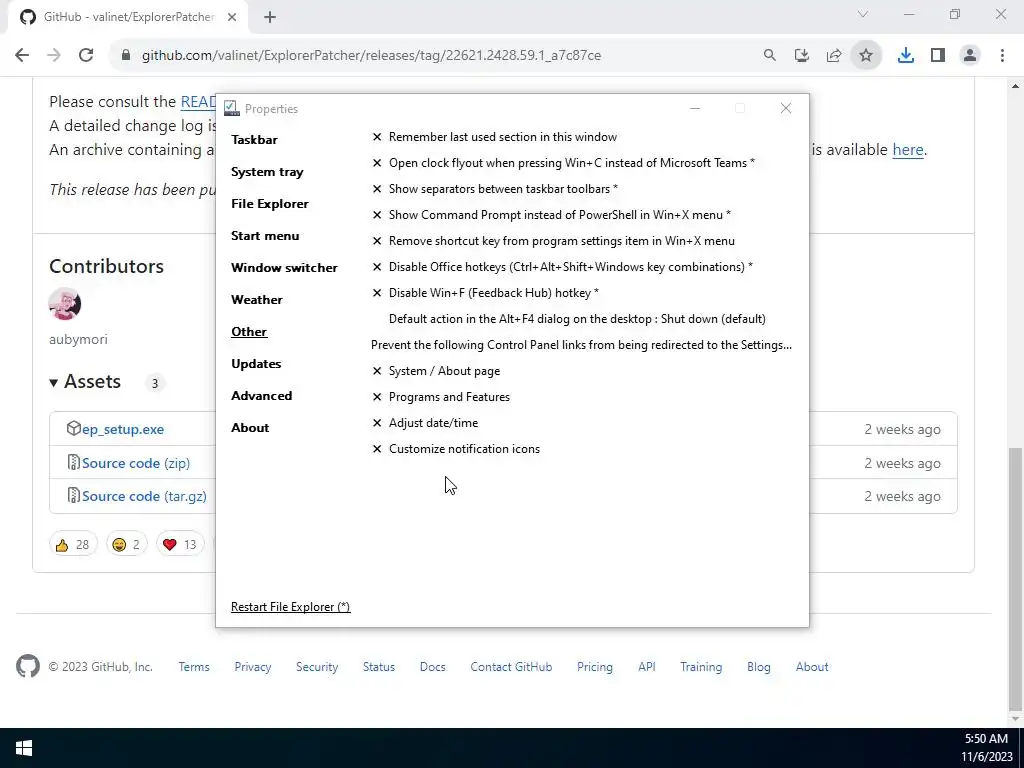Toggle Show Command Prompt instead of PowerShell
This screenshot has height=768, width=1024.
[551, 215]
